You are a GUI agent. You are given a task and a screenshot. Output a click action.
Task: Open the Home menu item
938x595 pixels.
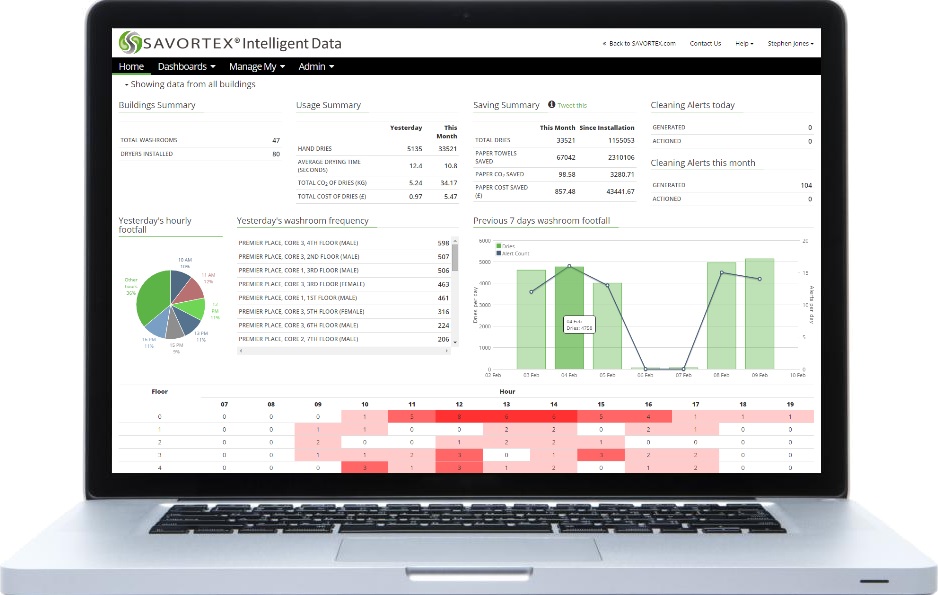click(x=131, y=66)
